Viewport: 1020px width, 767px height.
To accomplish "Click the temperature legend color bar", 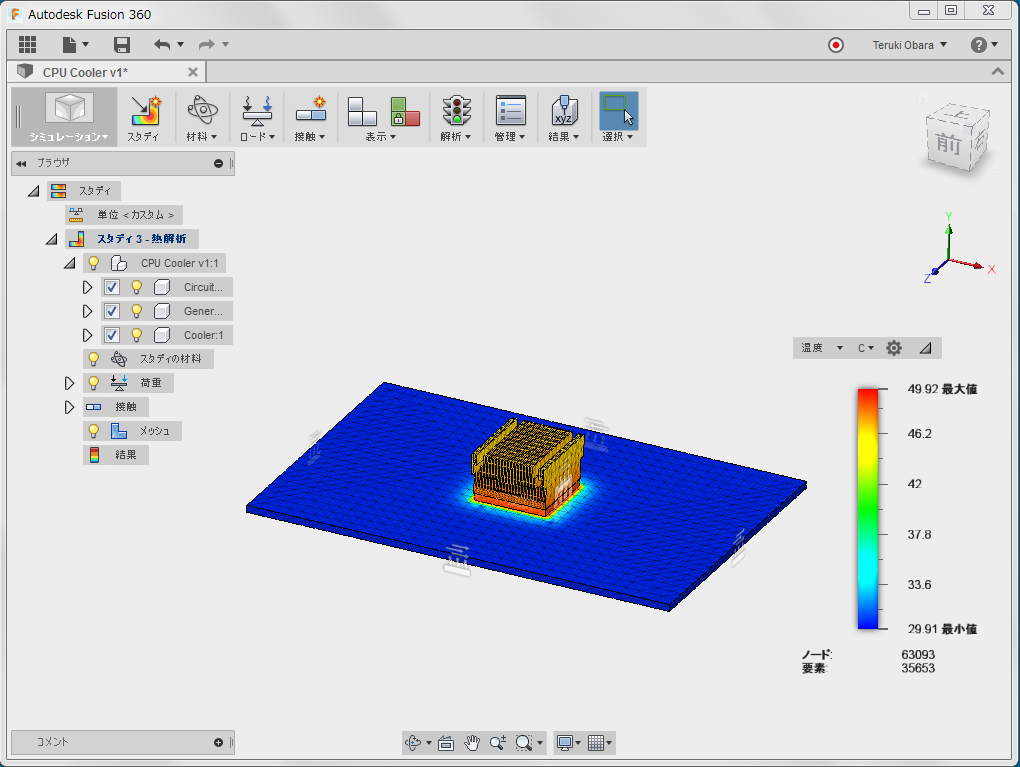I will pyautogui.click(x=868, y=509).
